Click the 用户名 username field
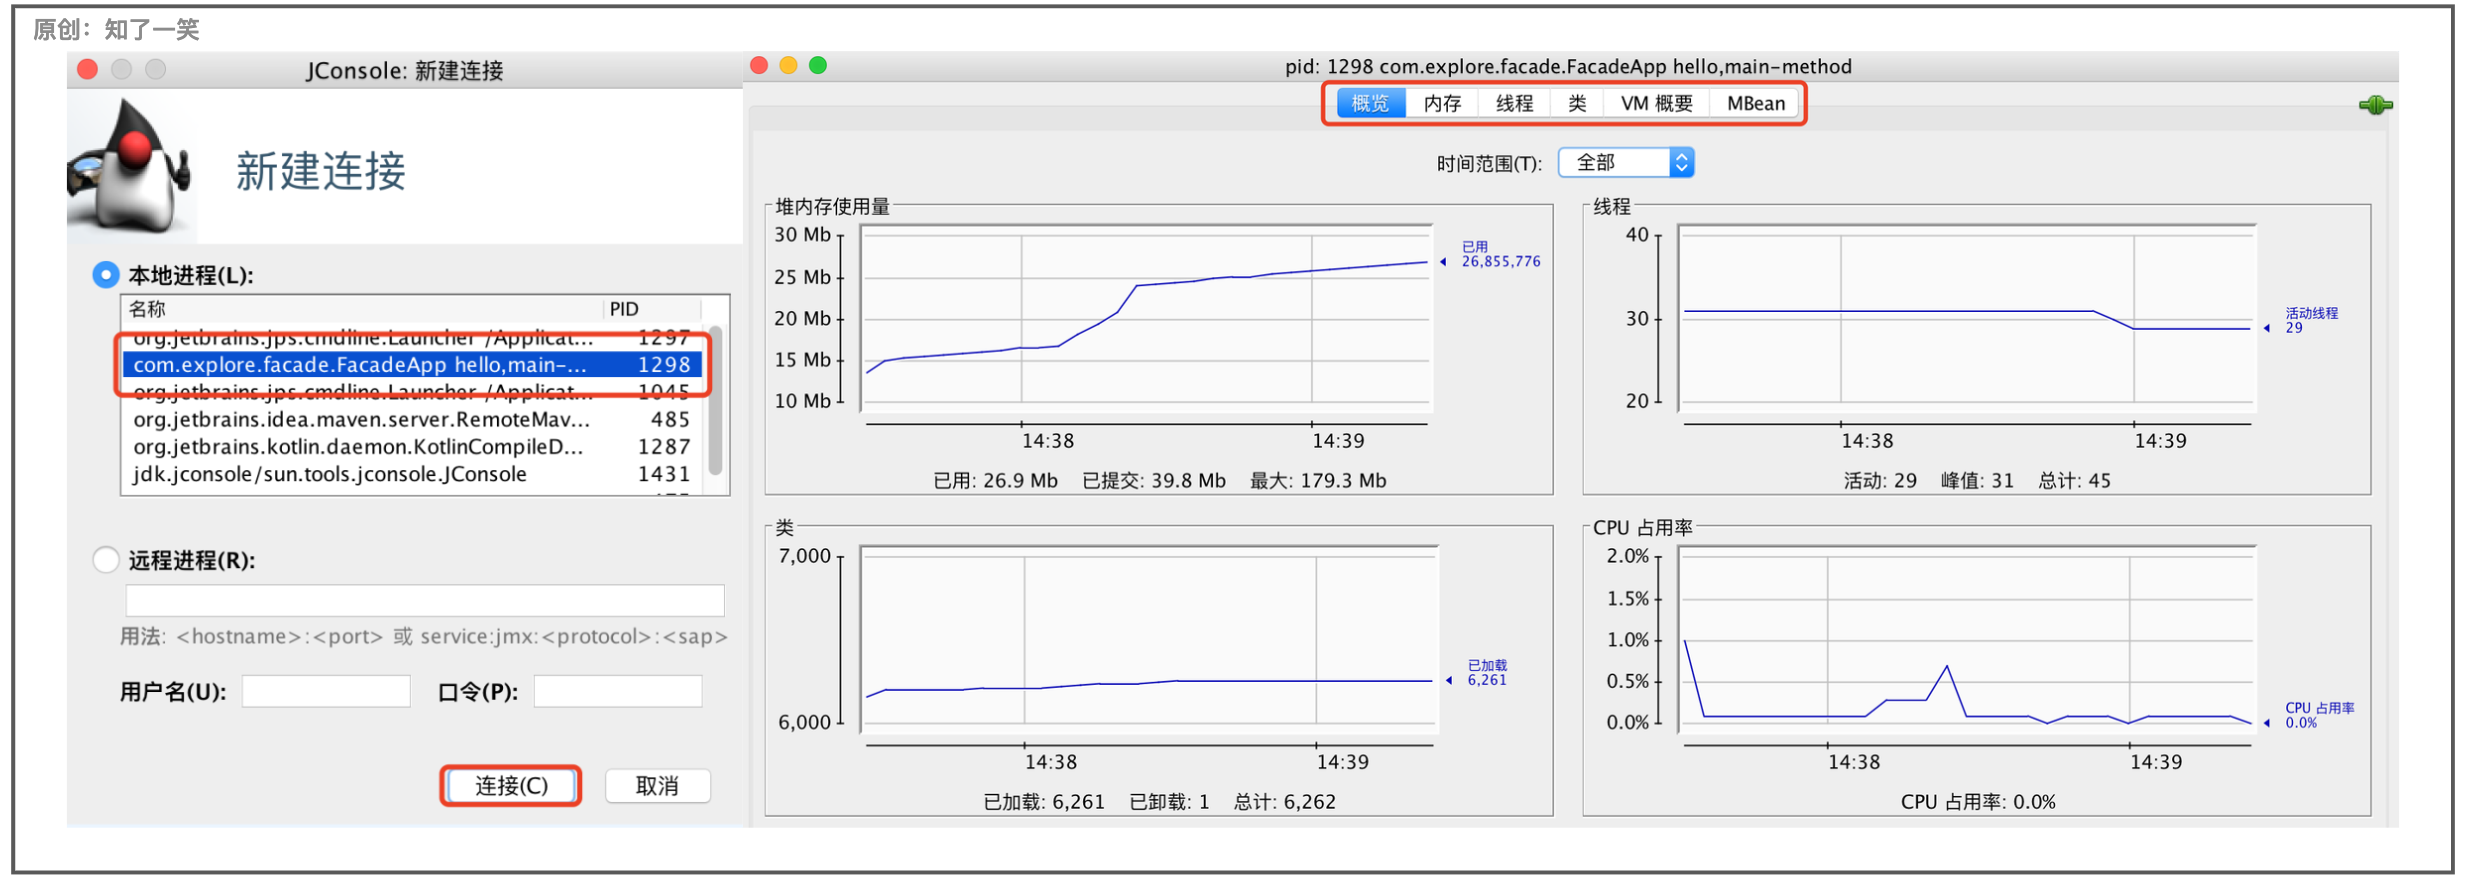This screenshot has height=878, width=2470. 326,691
